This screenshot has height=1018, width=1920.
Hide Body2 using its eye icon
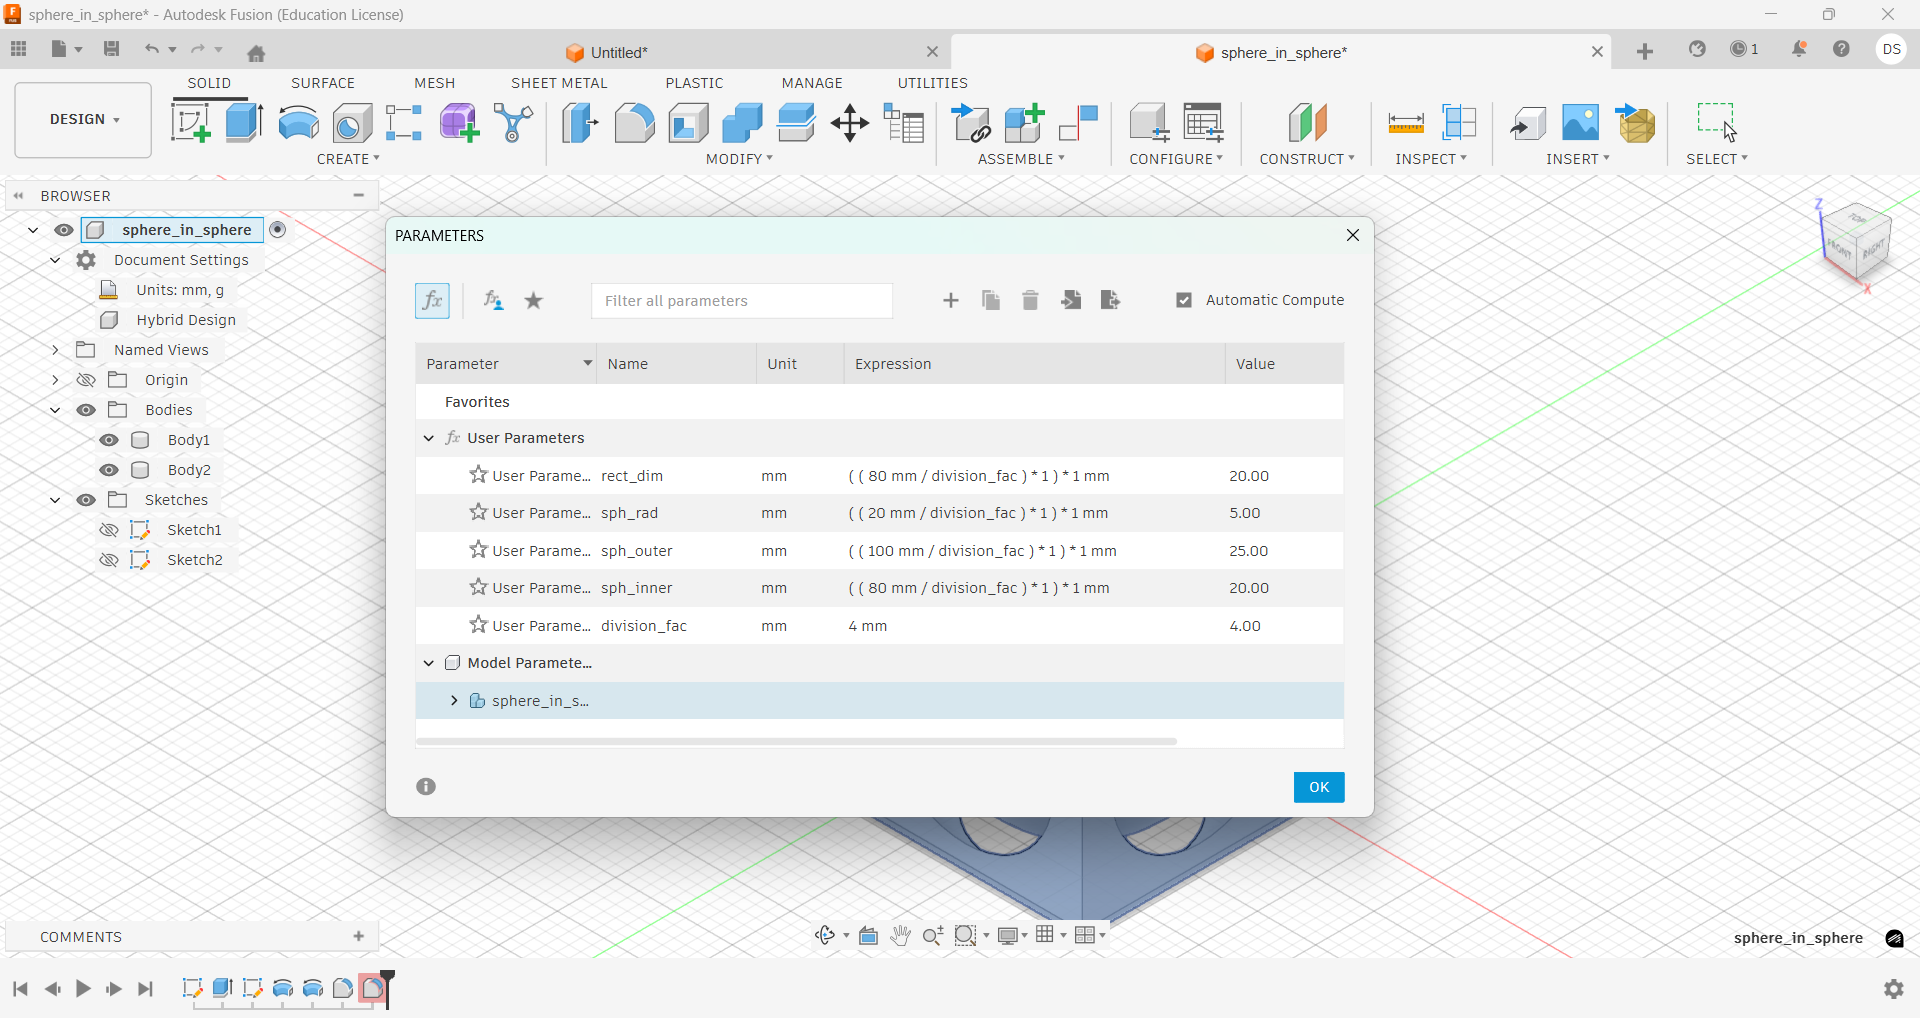click(x=109, y=470)
